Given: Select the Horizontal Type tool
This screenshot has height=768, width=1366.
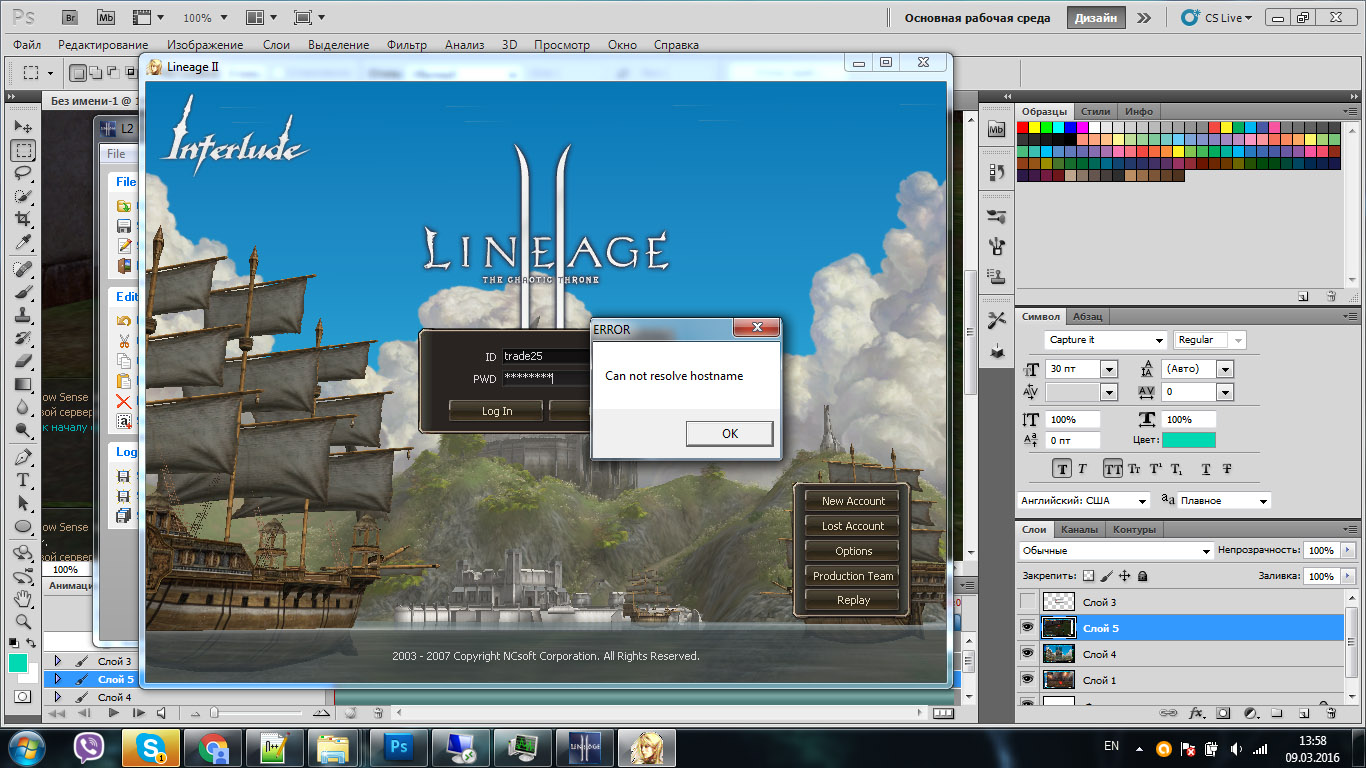Looking at the screenshot, I should 23,480.
